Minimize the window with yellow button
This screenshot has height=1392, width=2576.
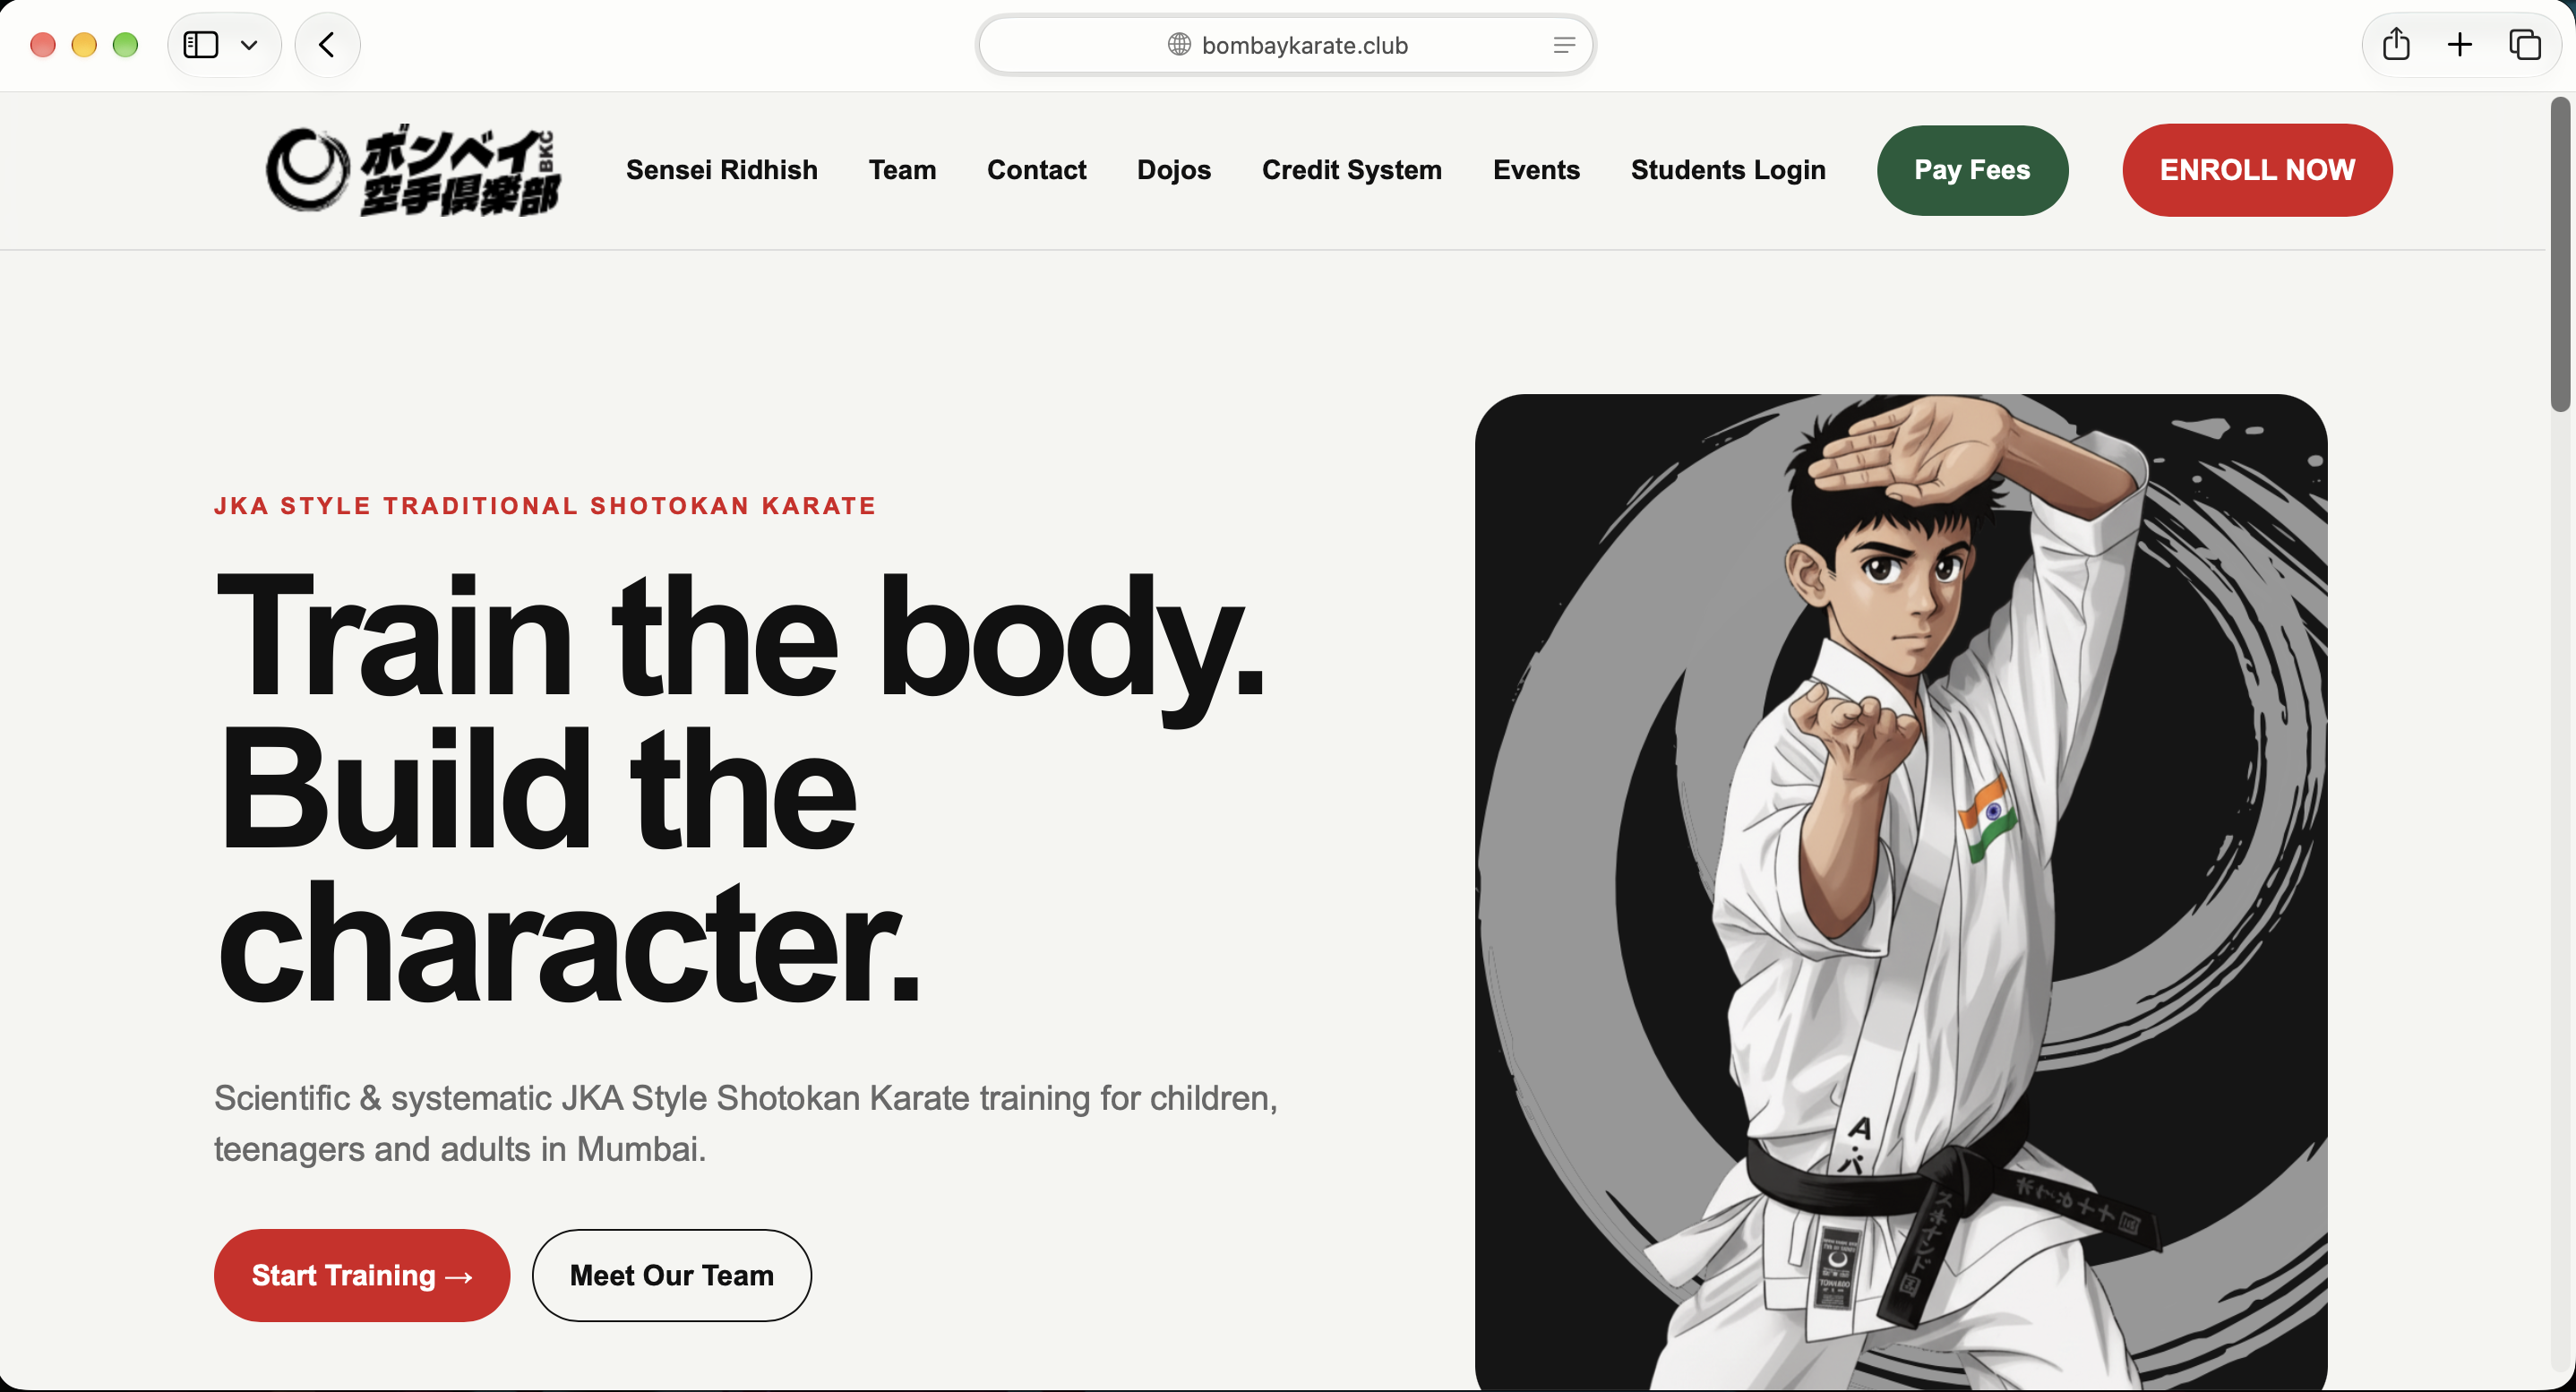click(x=84, y=45)
